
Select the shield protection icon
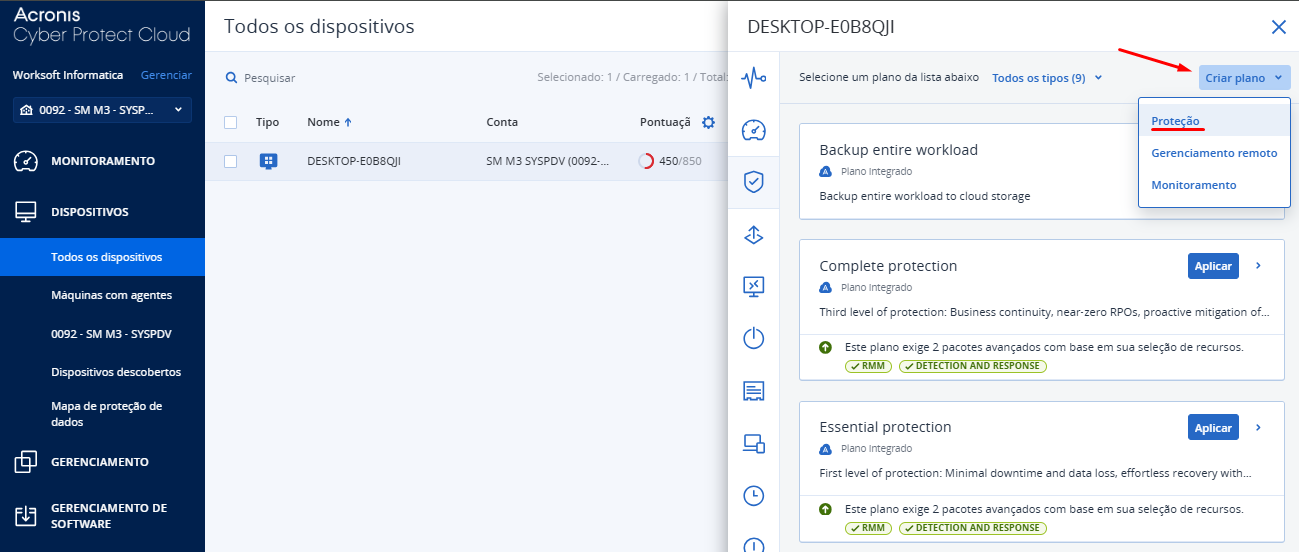(754, 182)
